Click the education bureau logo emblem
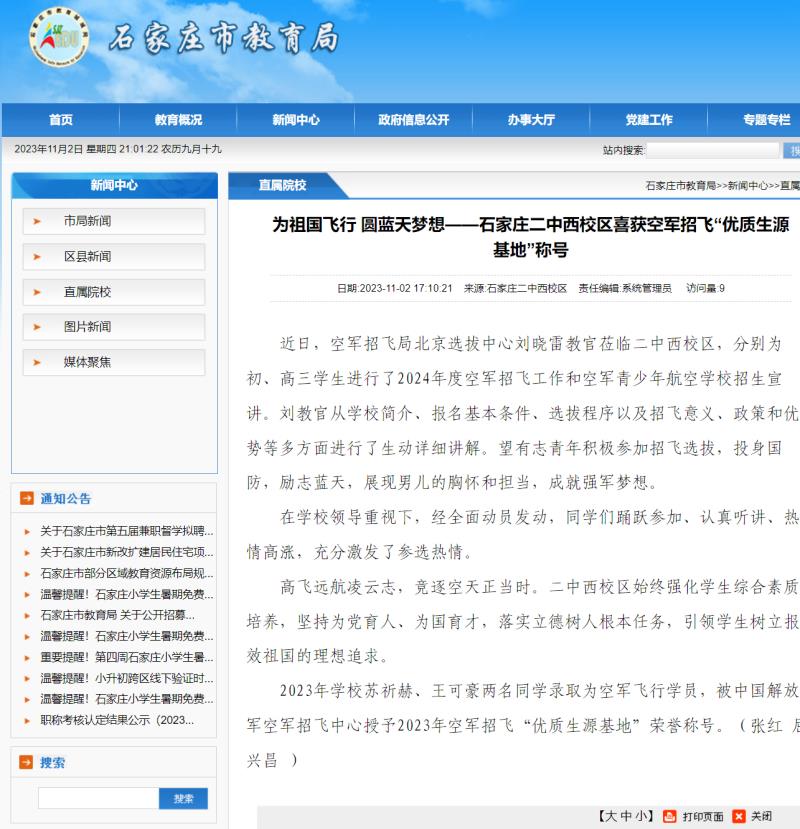The width and height of the screenshot is (800, 829). 59,38
